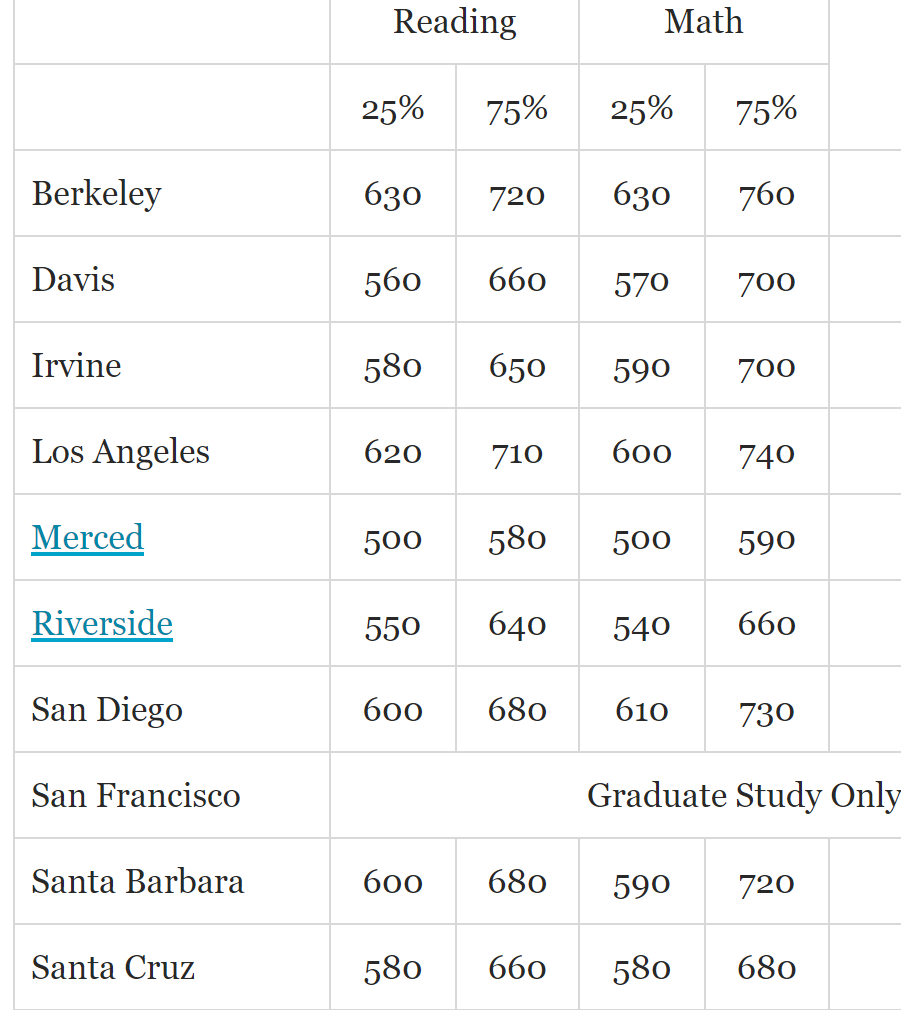Select the San Diego row label
Screen dimensions: 901x1010
pos(107,710)
